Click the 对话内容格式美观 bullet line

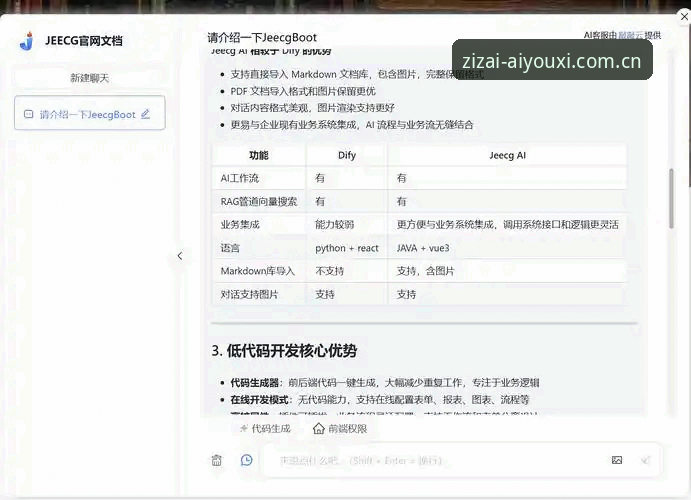313,108
